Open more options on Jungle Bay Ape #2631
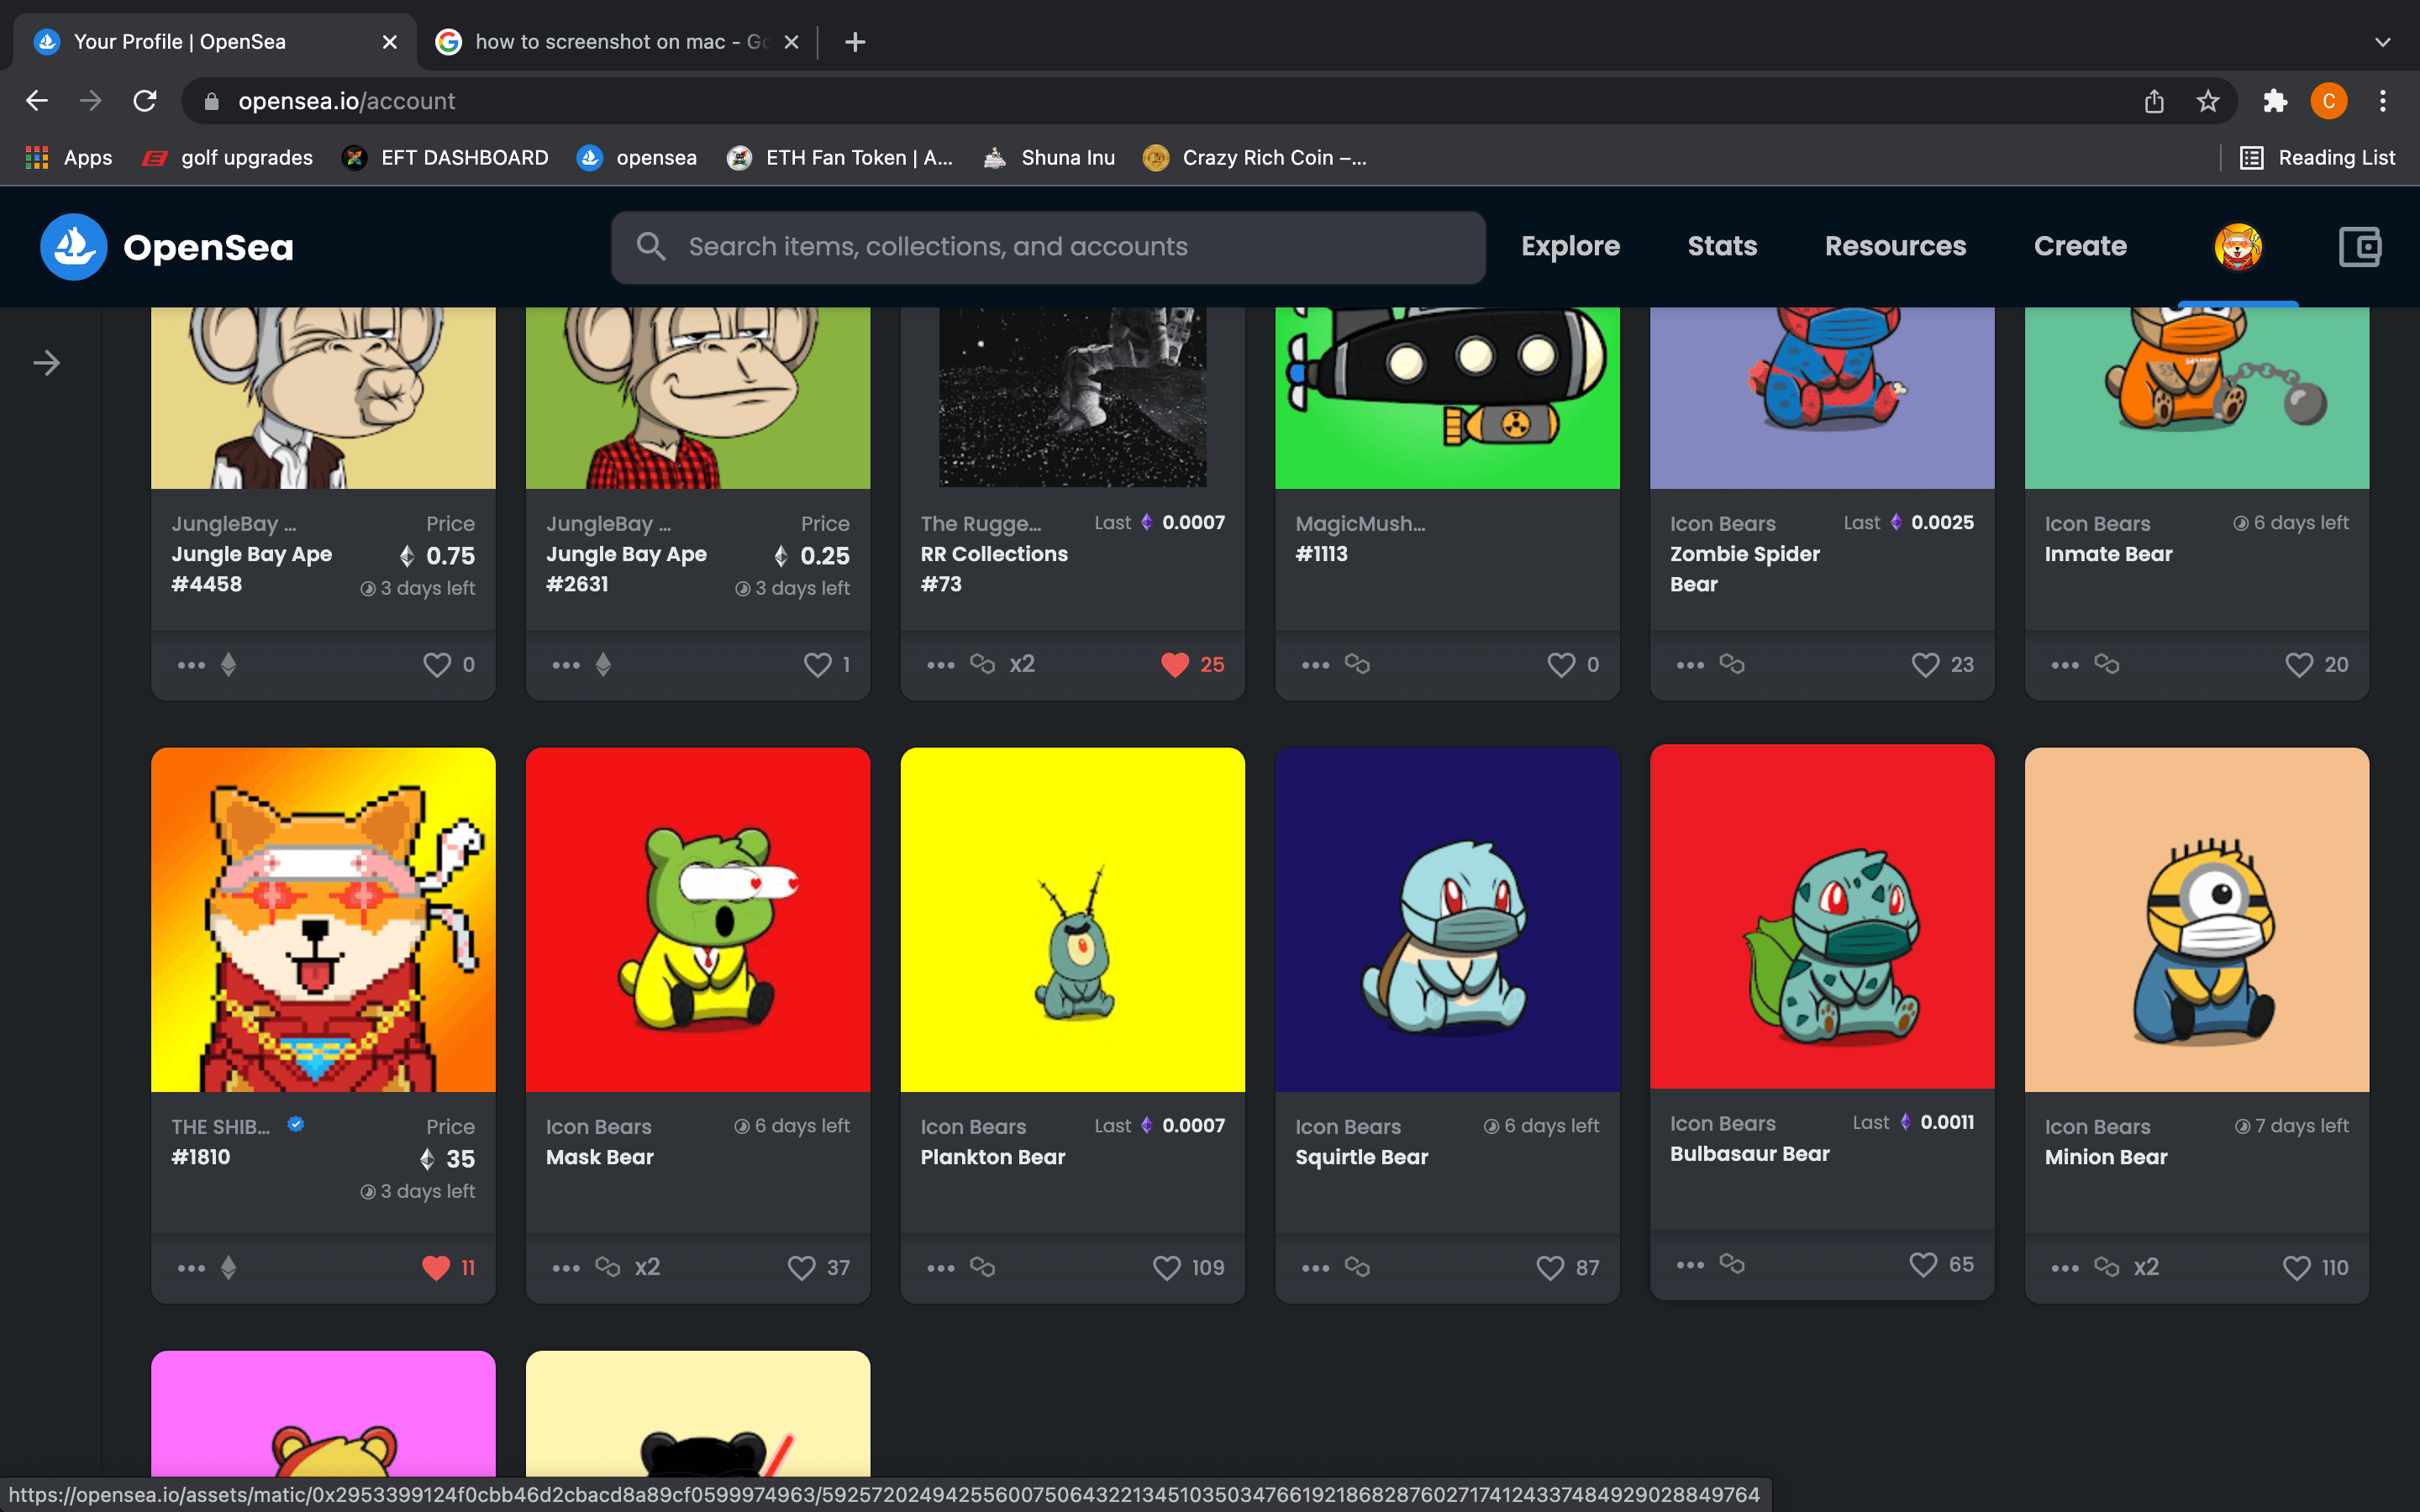Viewport: 2420px width, 1512px height. pyautogui.click(x=566, y=665)
